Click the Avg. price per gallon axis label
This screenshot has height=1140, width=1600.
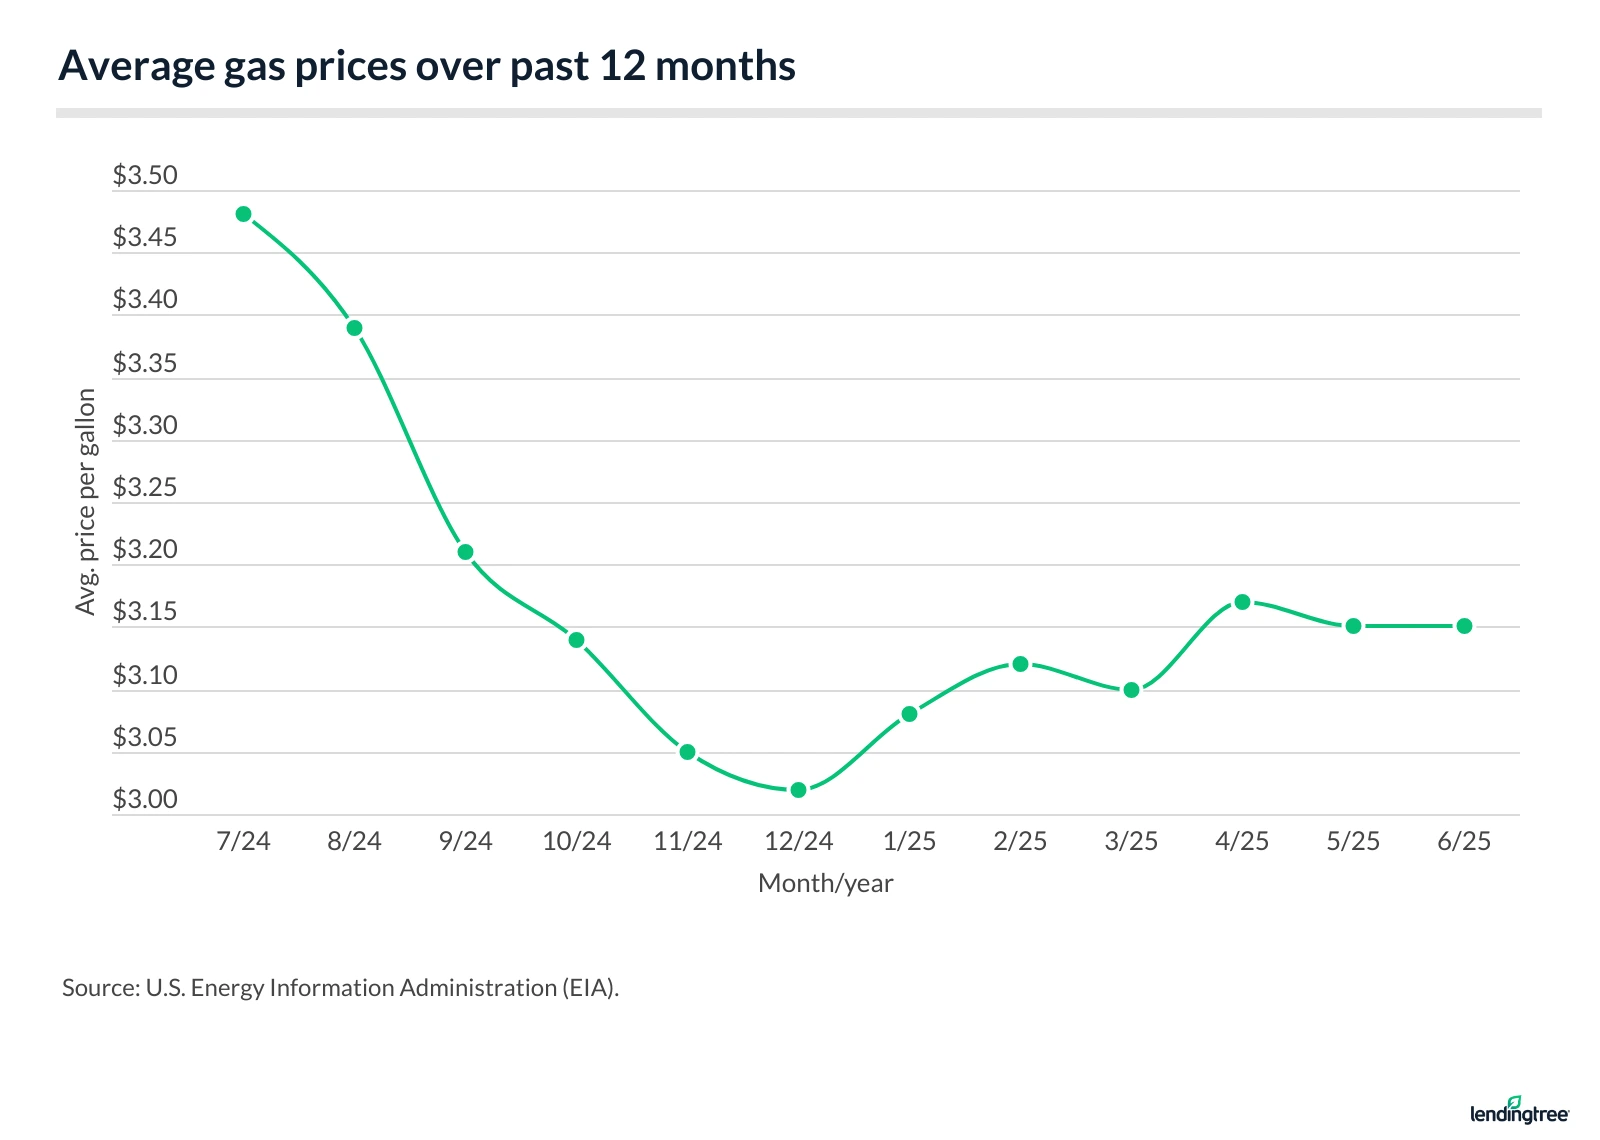(x=86, y=502)
